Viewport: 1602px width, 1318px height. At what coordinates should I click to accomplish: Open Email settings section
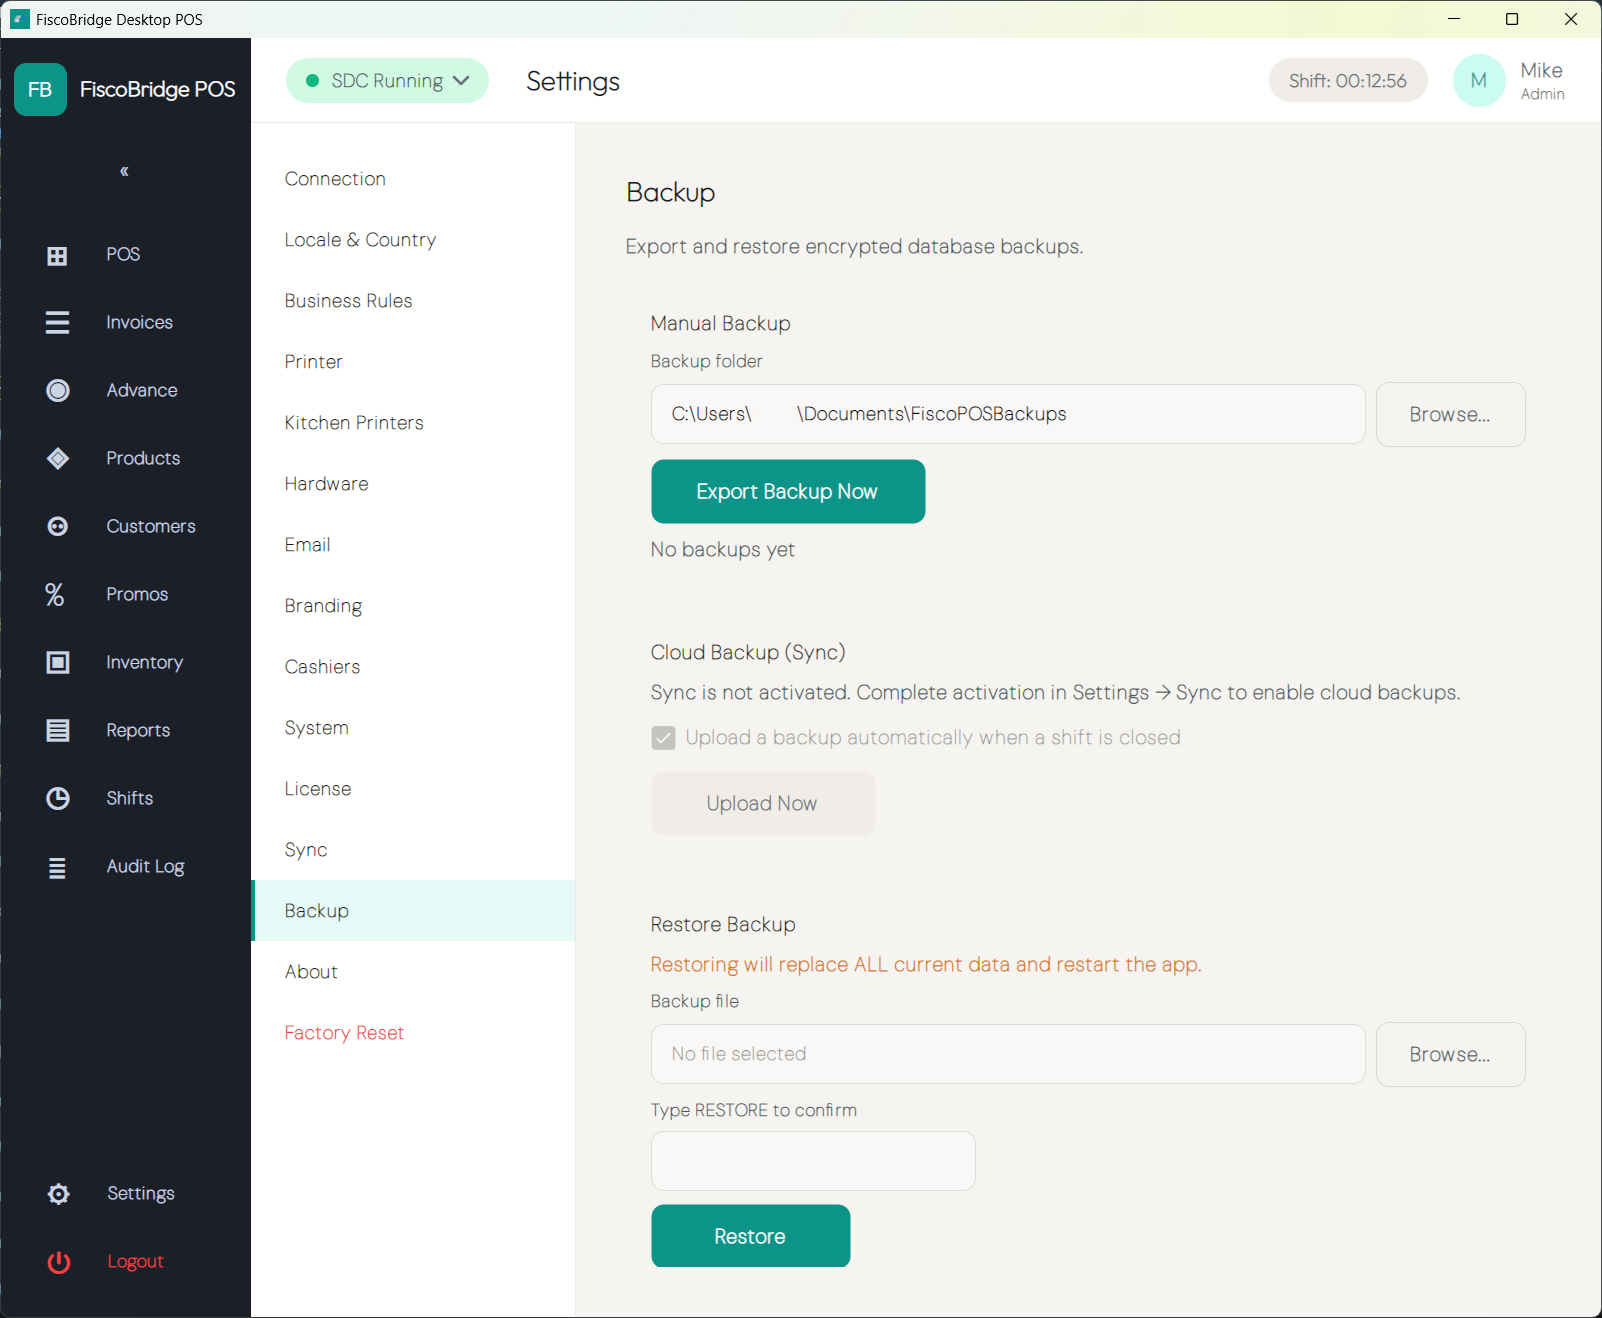pos(413,545)
